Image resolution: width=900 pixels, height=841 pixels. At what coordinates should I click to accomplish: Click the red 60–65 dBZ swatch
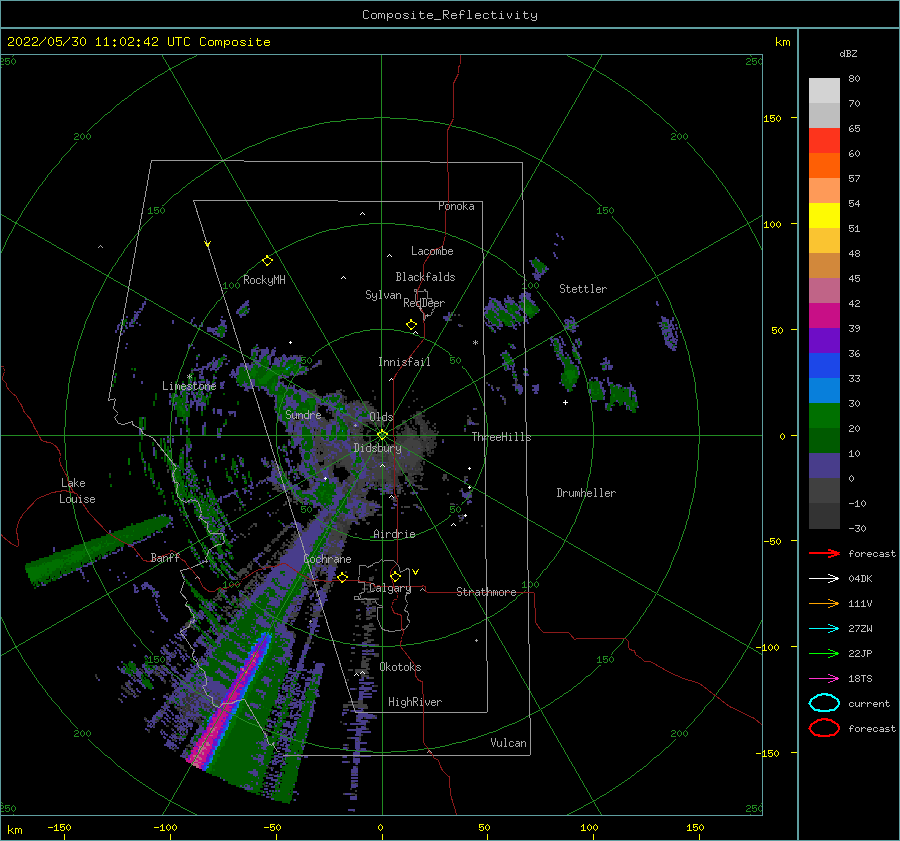click(824, 141)
